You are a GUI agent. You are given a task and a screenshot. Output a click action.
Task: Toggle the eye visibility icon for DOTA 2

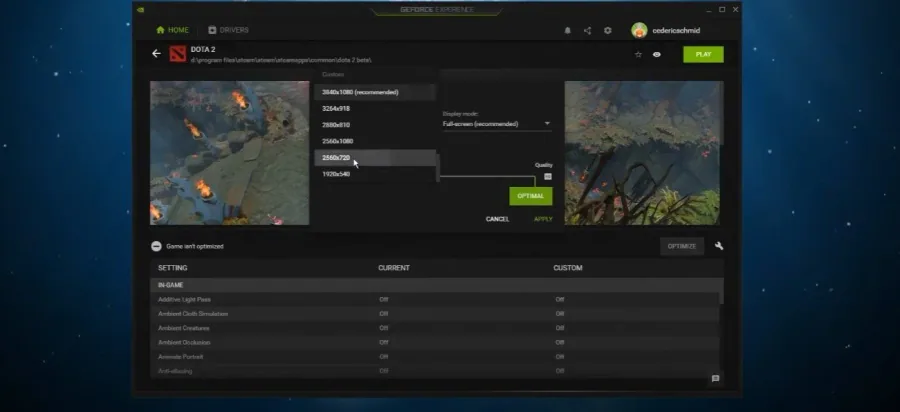657,55
